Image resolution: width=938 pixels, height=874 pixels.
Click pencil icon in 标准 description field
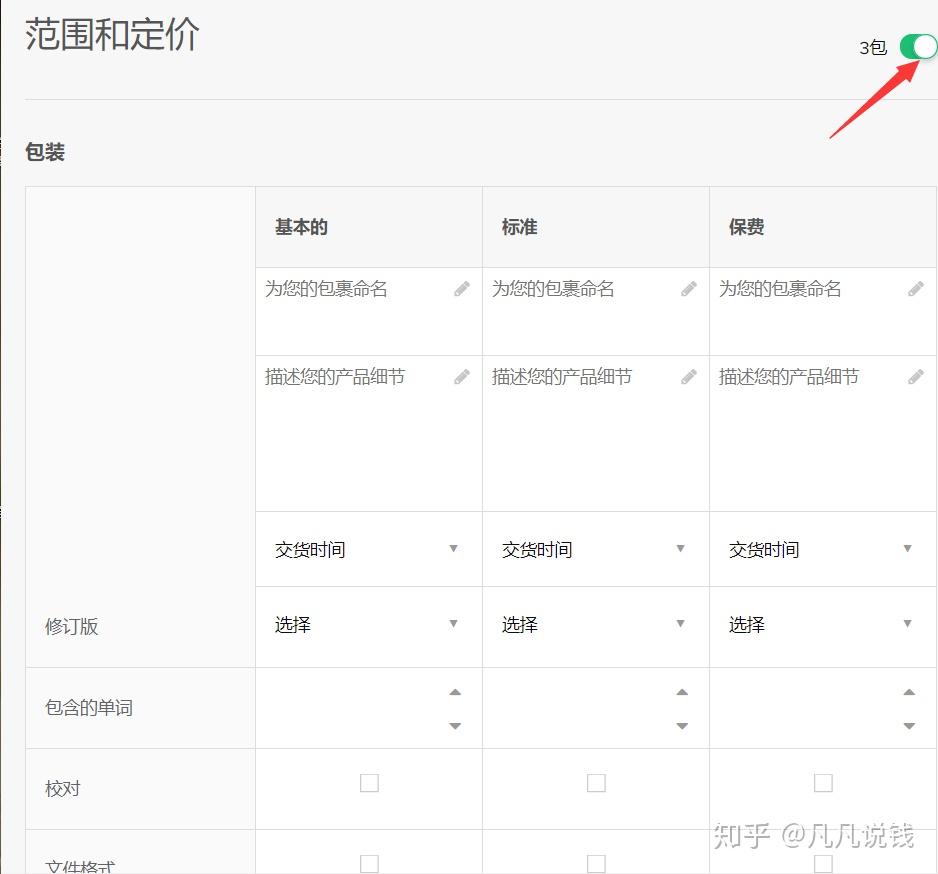pos(689,377)
